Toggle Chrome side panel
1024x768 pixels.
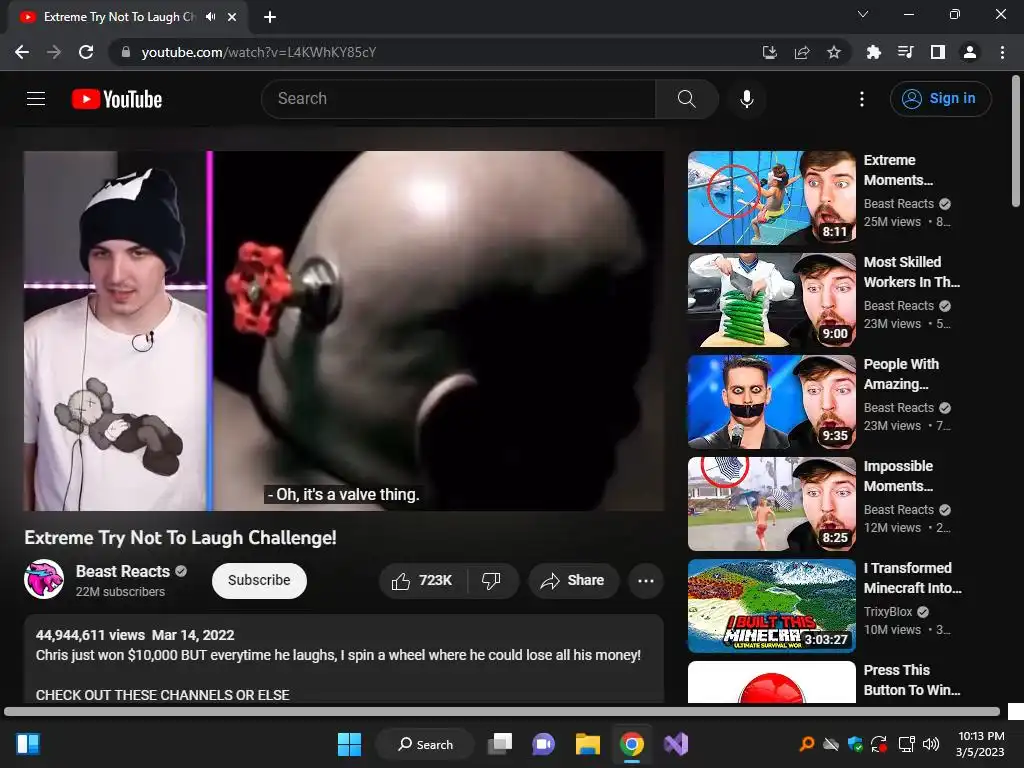tap(938, 52)
